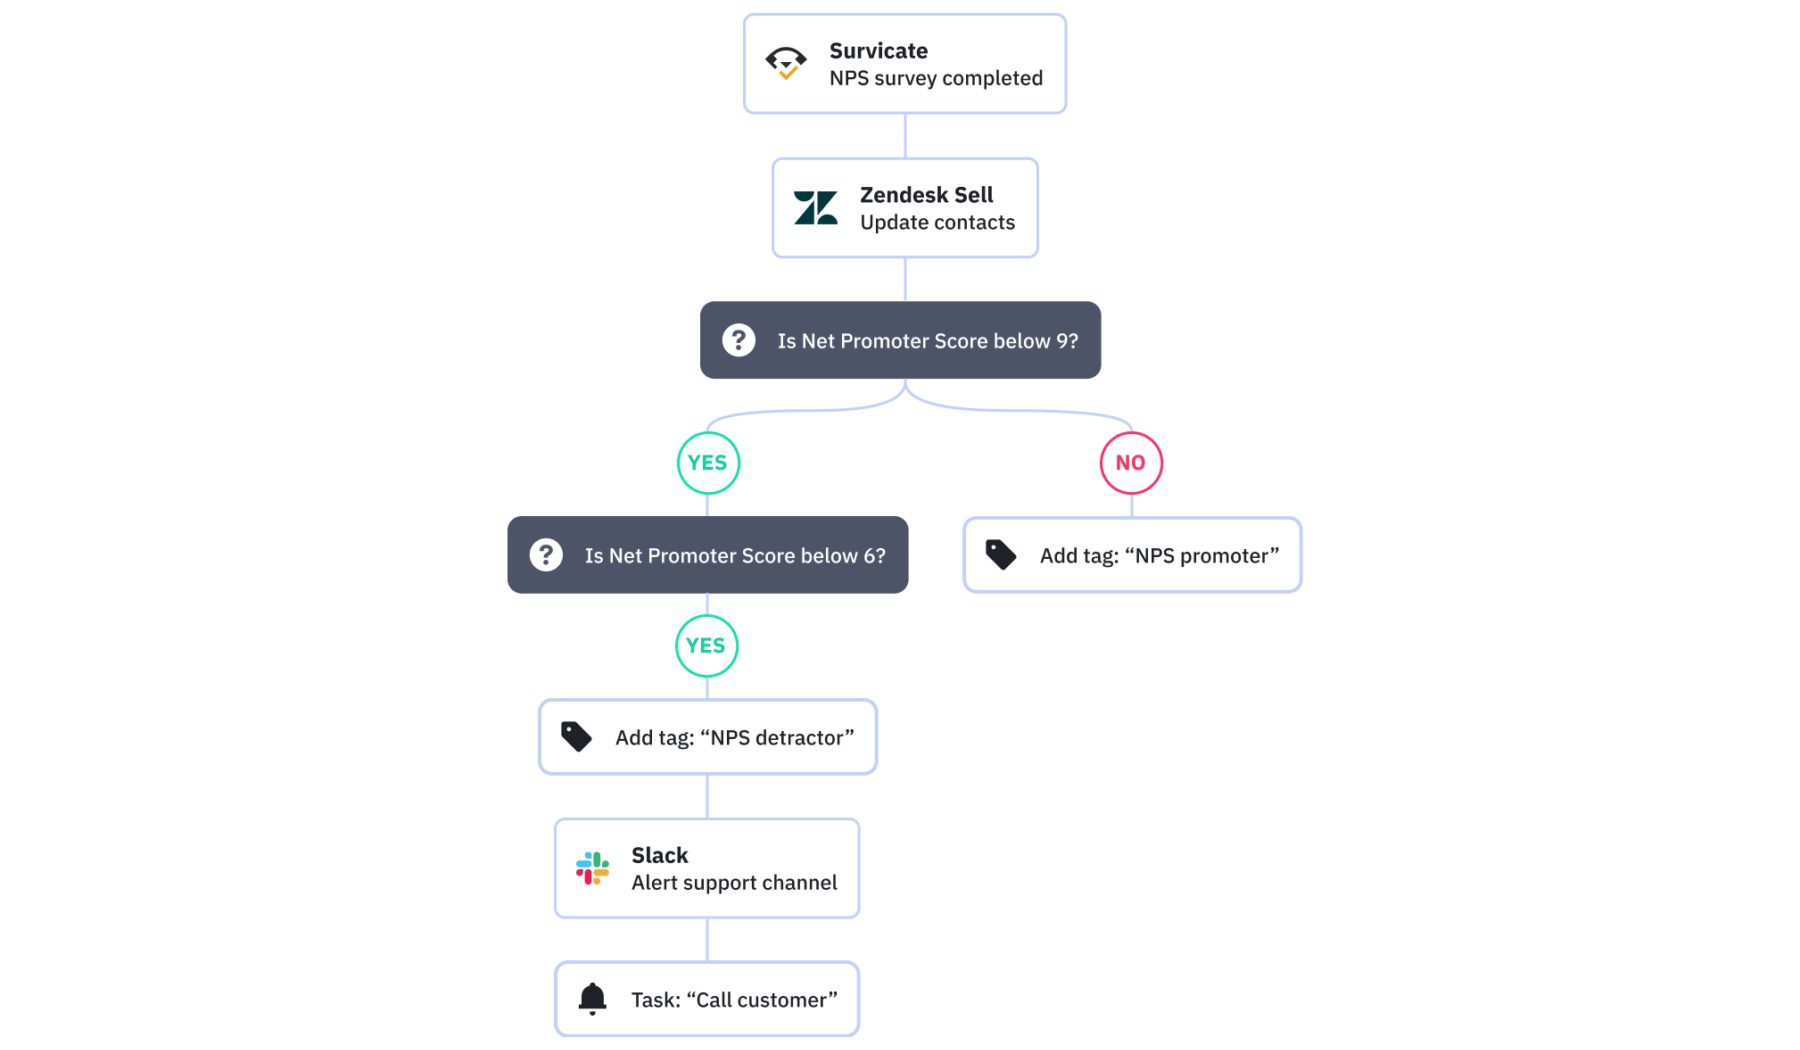Screen dimensions: 1800x1050
Task: Click the Survicate logo icon
Action: click(786, 63)
